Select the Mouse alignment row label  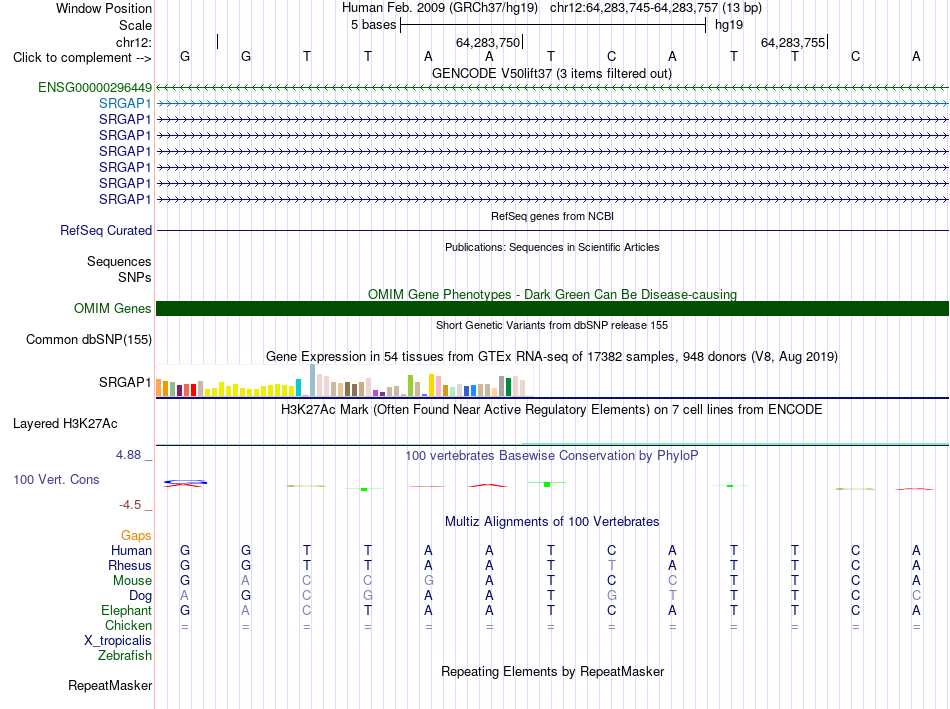(132, 581)
